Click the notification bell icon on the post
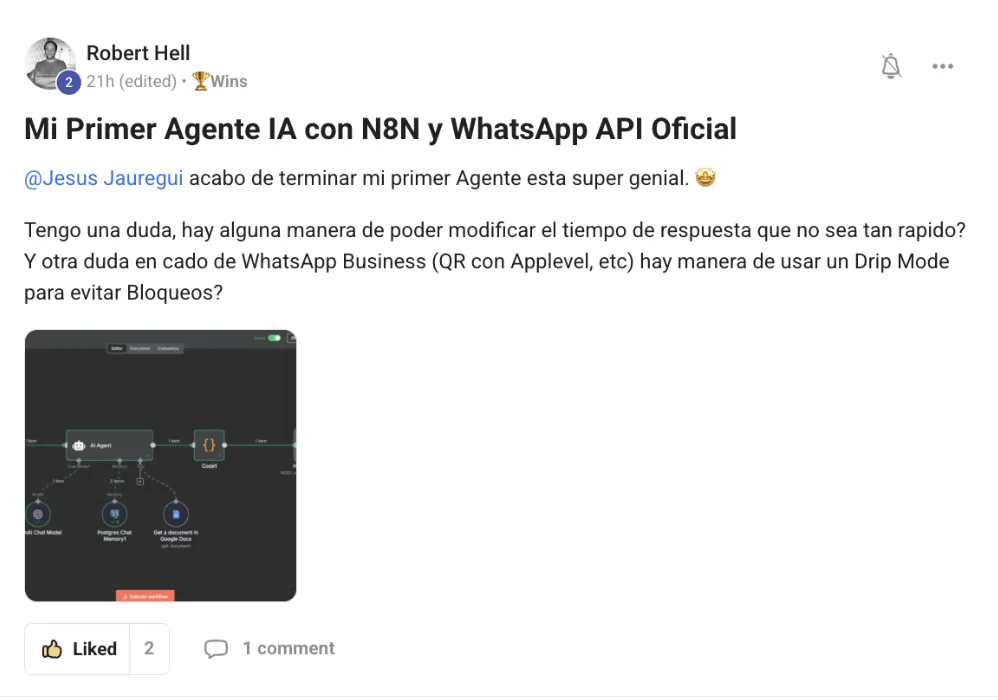Viewport: 998px width, 700px height. (891, 66)
